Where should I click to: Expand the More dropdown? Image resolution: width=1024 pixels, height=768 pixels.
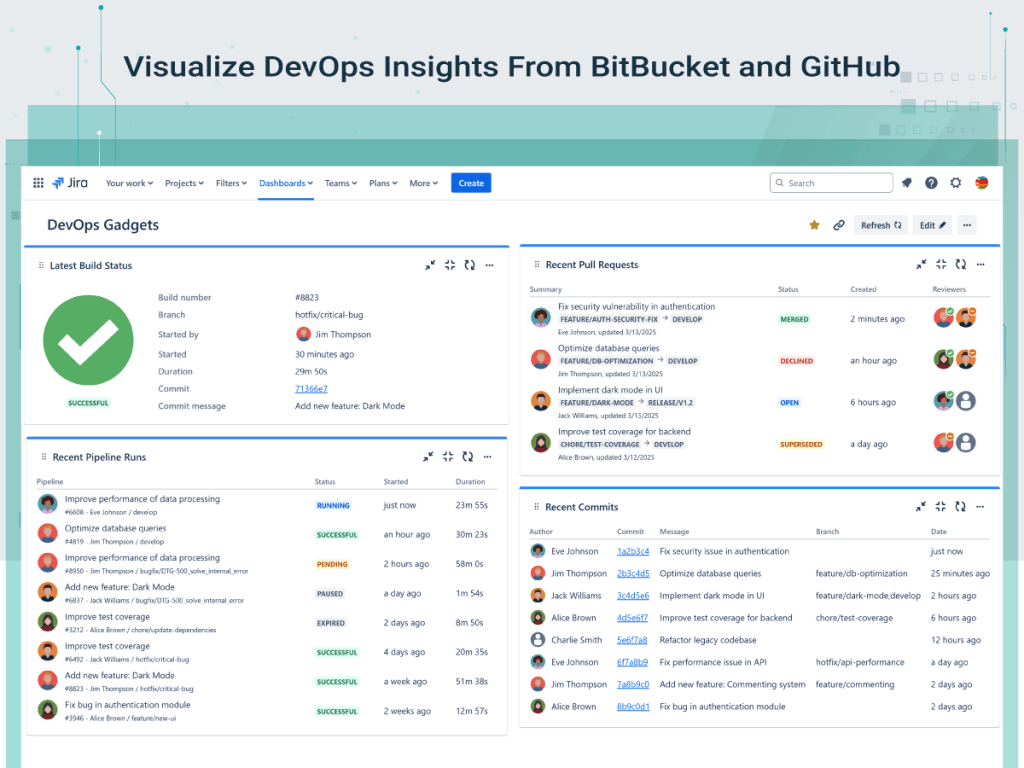(x=423, y=183)
